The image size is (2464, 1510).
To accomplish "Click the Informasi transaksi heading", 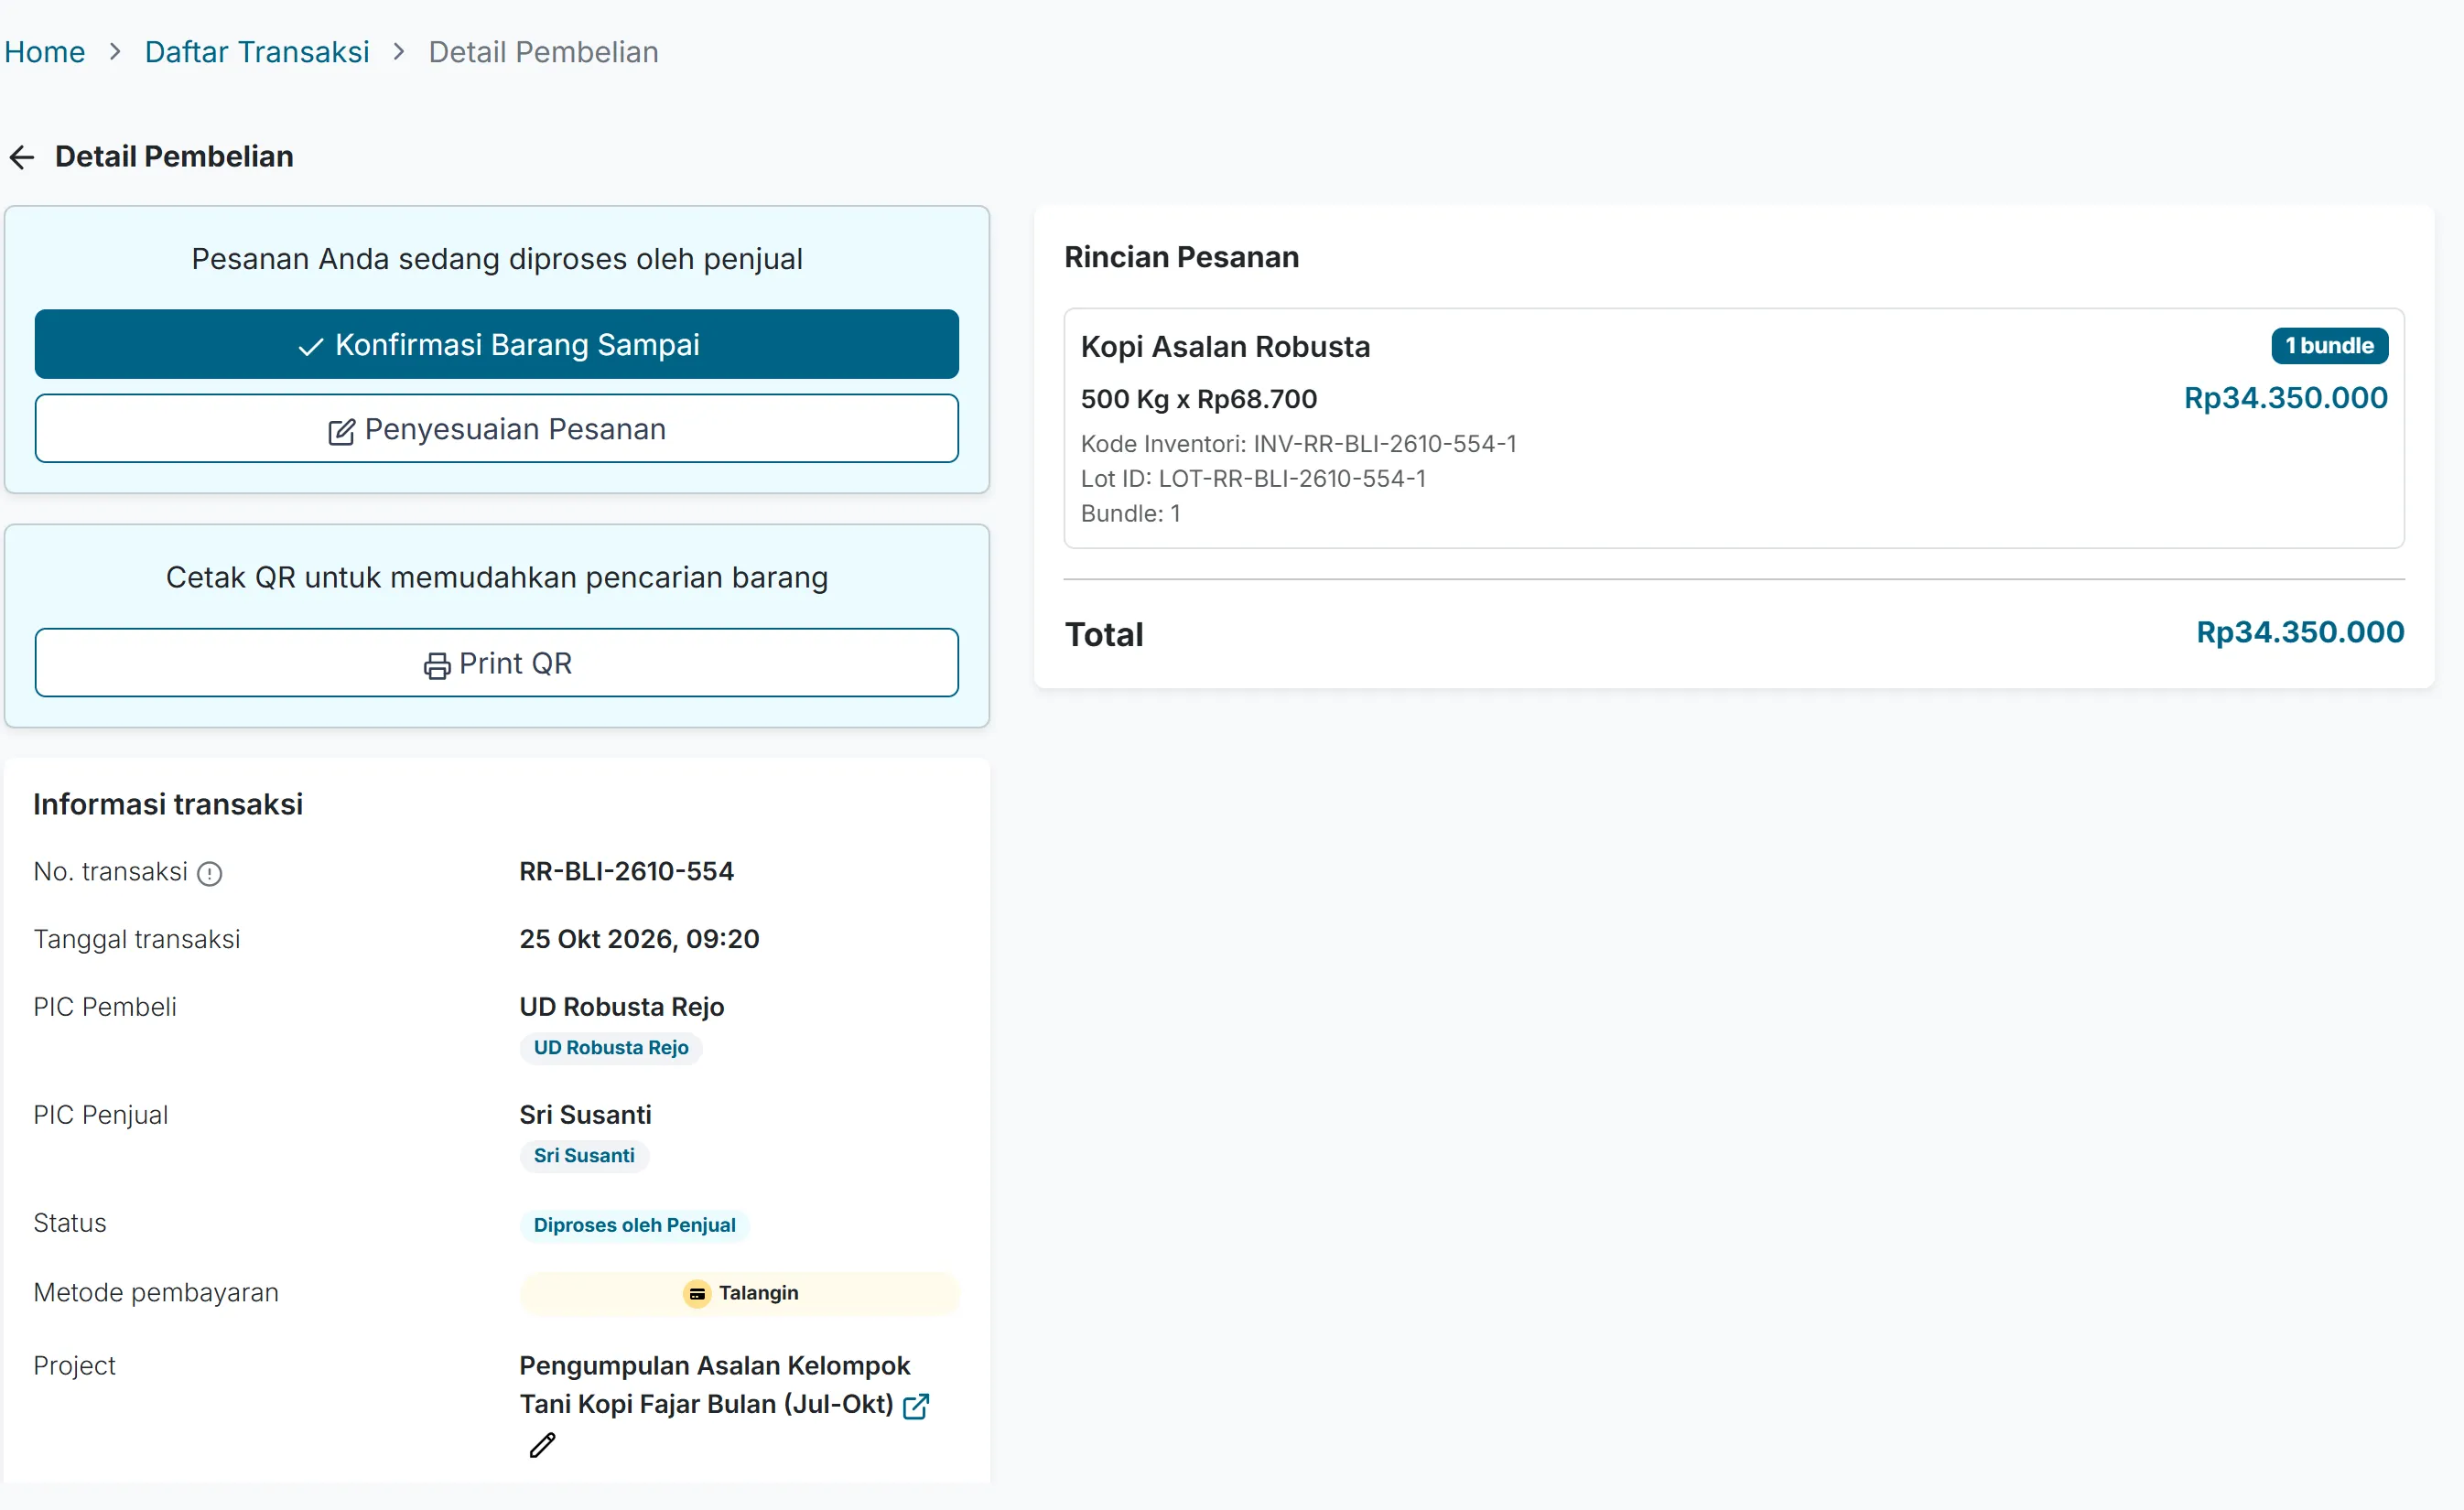I will click(x=168, y=805).
